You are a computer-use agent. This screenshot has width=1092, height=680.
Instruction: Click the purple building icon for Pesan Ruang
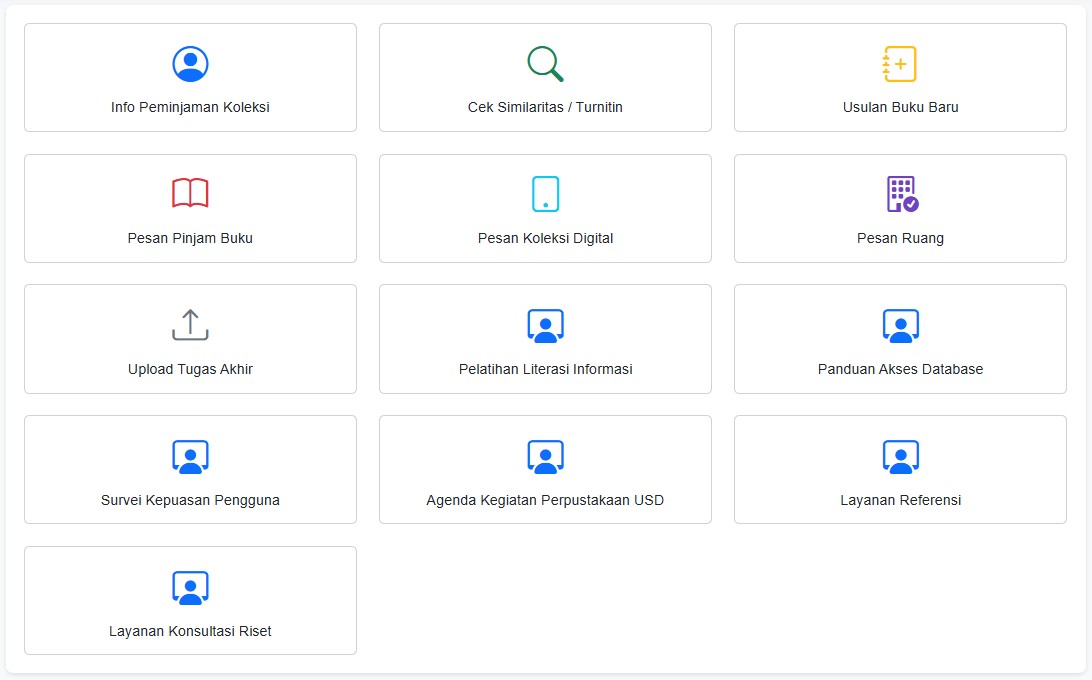903,194
